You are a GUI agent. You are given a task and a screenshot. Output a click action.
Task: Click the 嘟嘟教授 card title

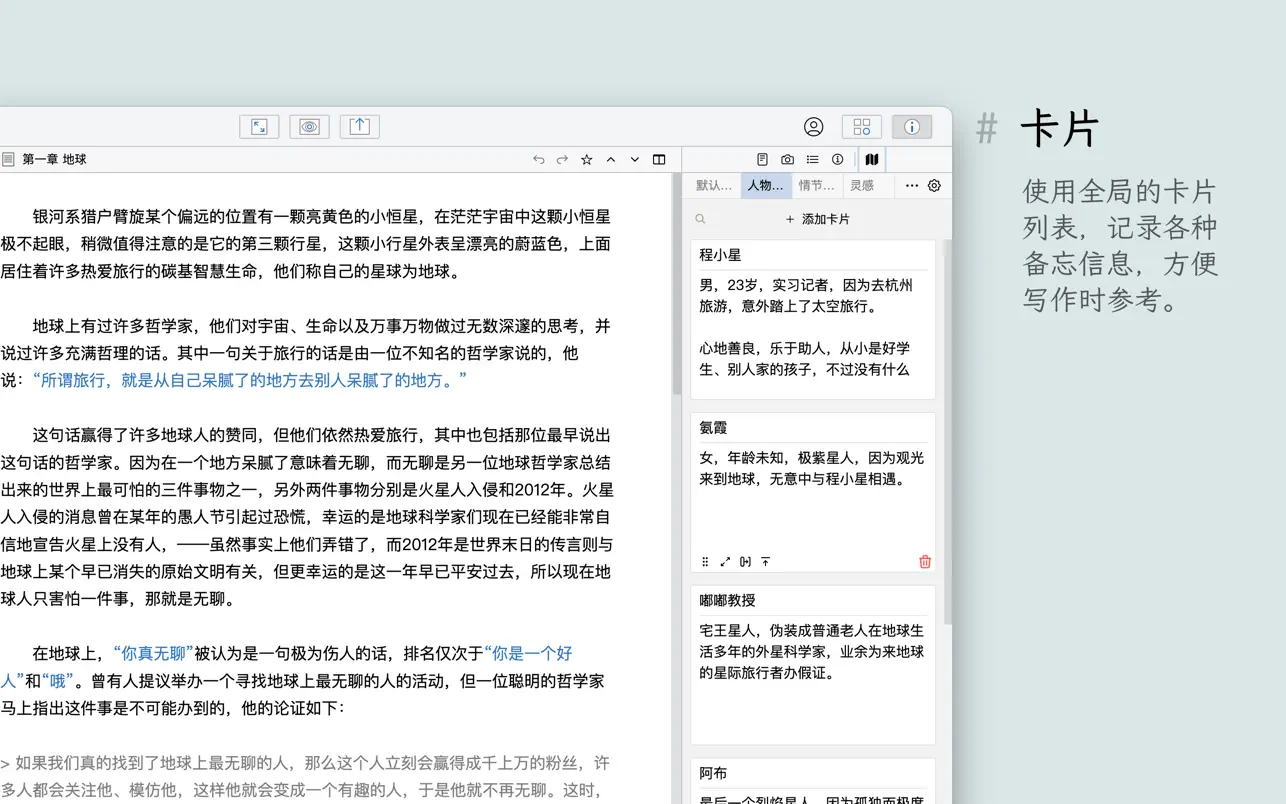tap(728, 600)
